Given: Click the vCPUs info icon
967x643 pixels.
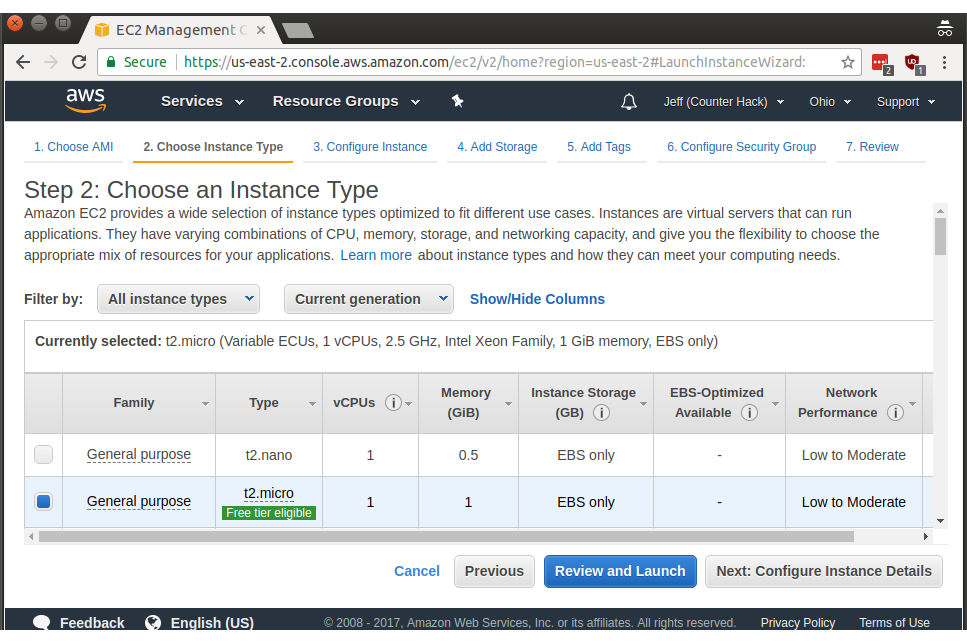Looking at the screenshot, I should click(393, 403).
